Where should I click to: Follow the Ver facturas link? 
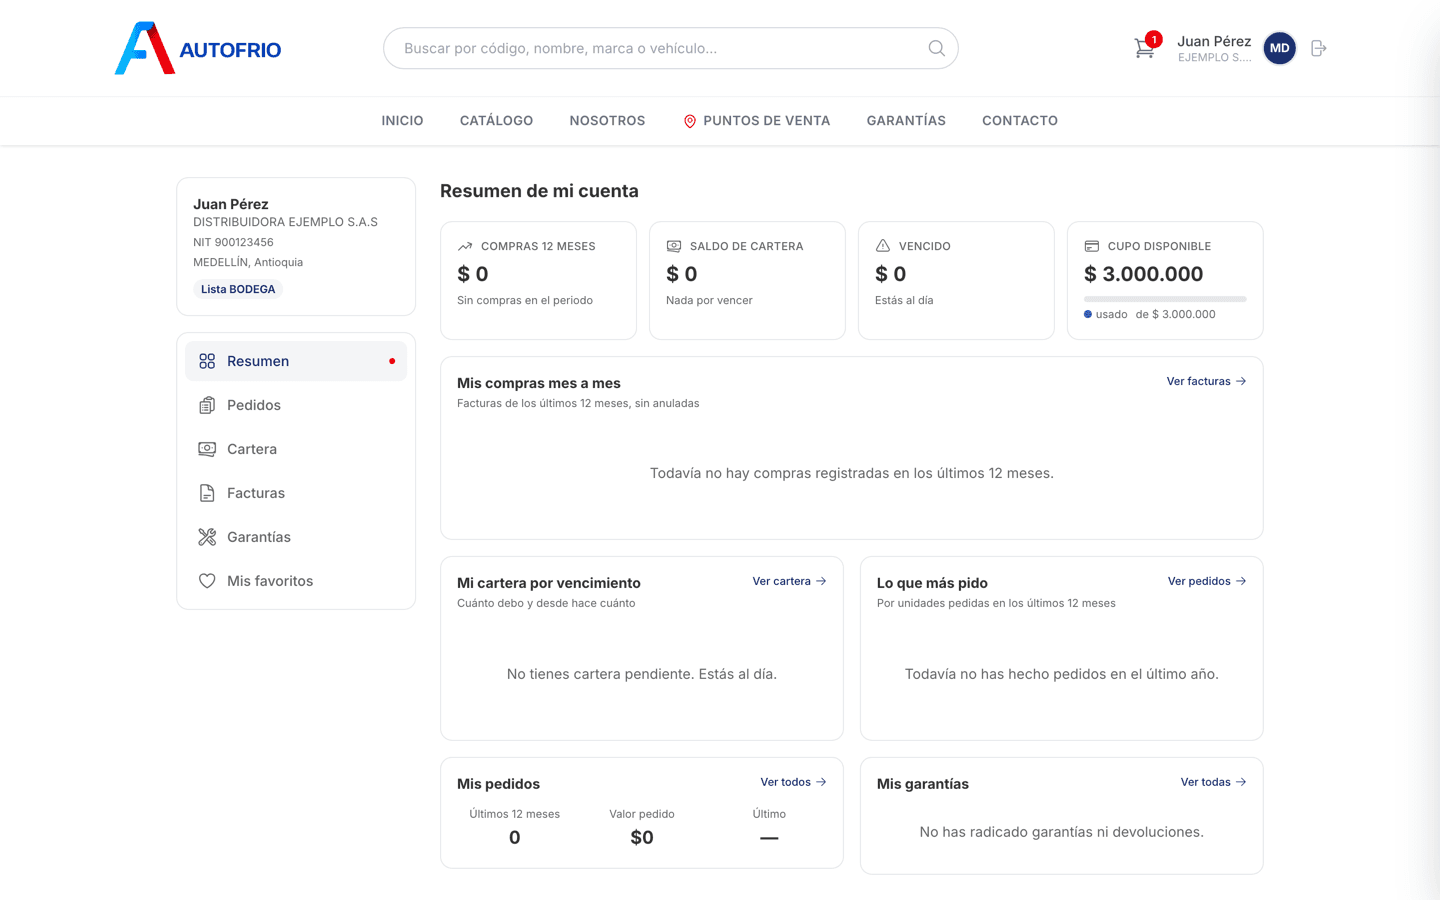point(1206,381)
